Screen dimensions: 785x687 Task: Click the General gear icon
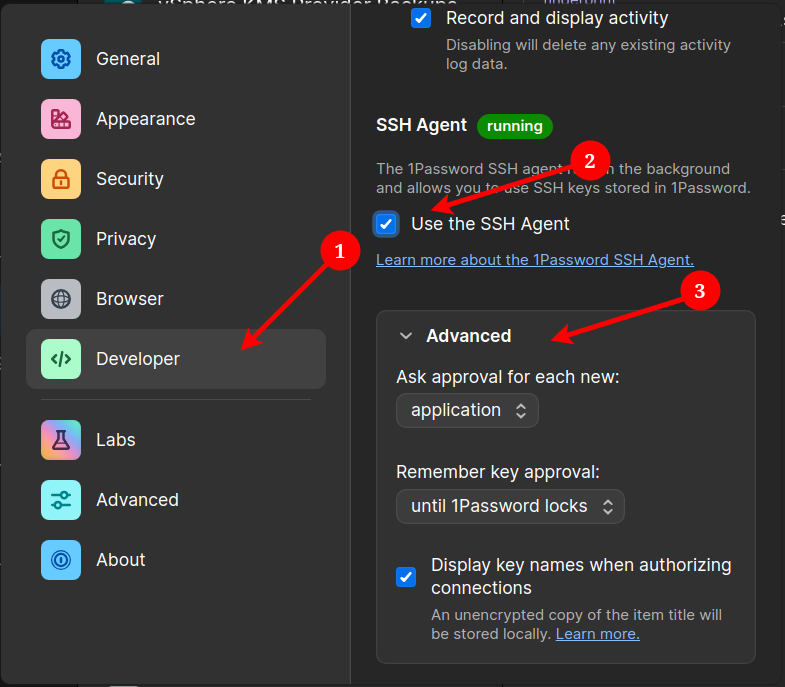(61, 59)
